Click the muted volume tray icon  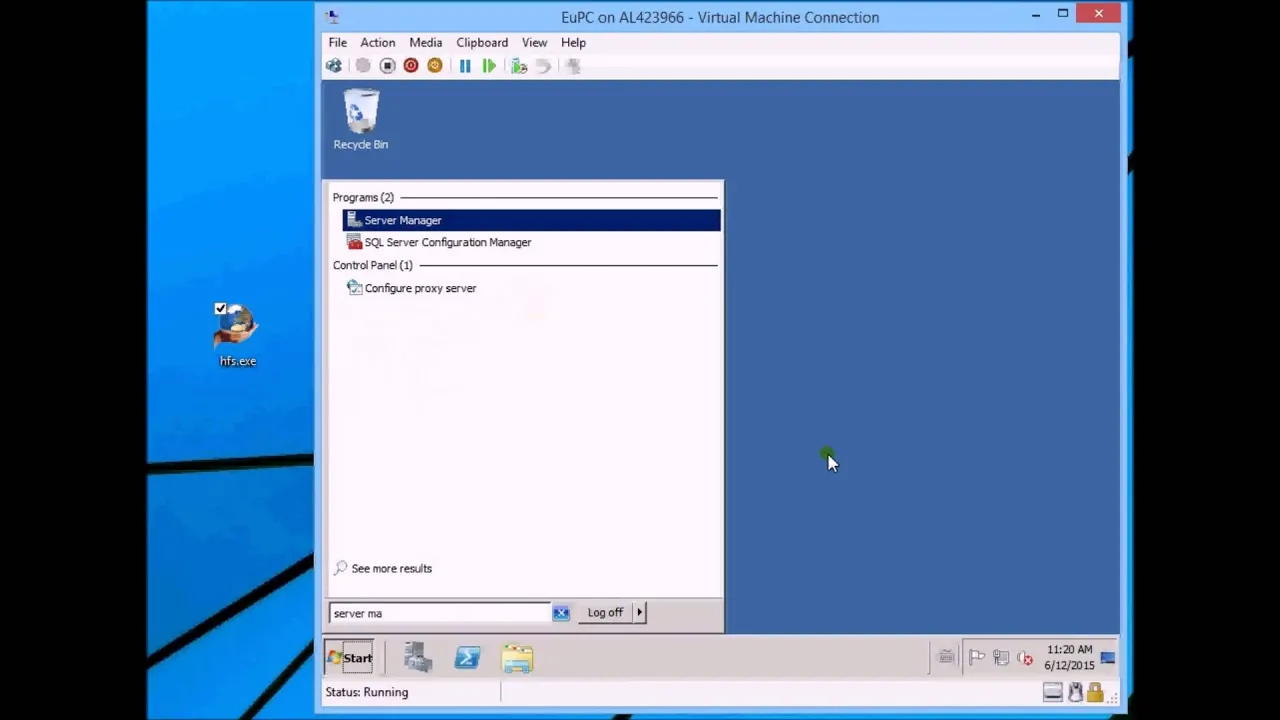point(1025,658)
